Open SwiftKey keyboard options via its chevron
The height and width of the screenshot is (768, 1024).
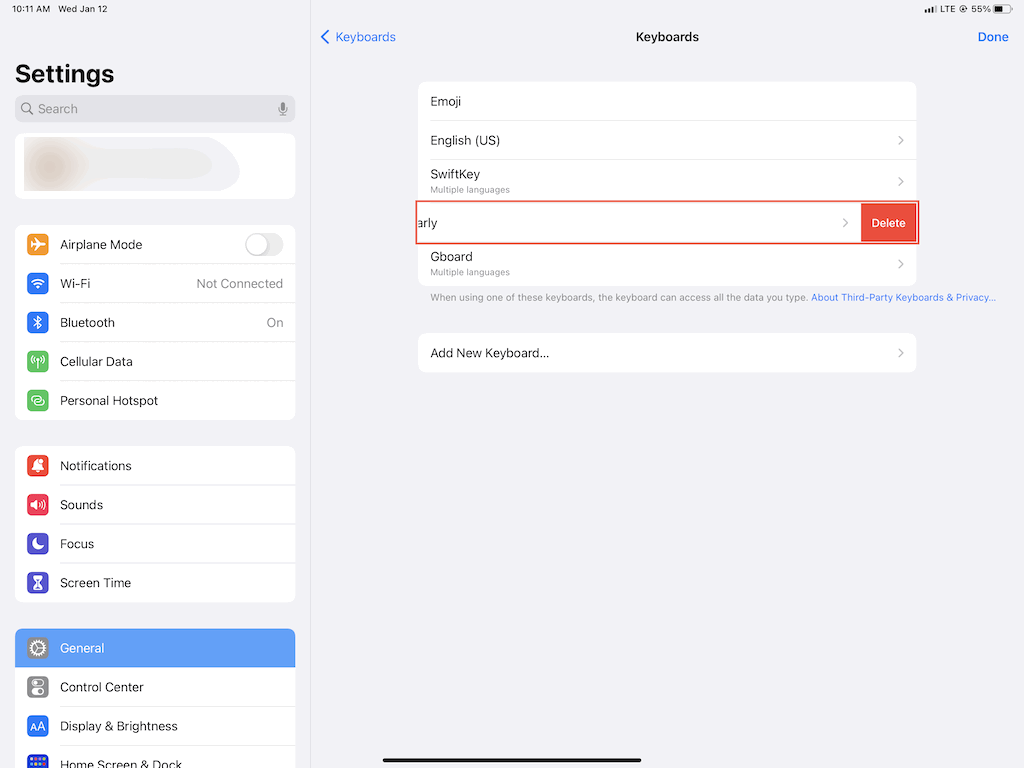pyautogui.click(x=899, y=180)
